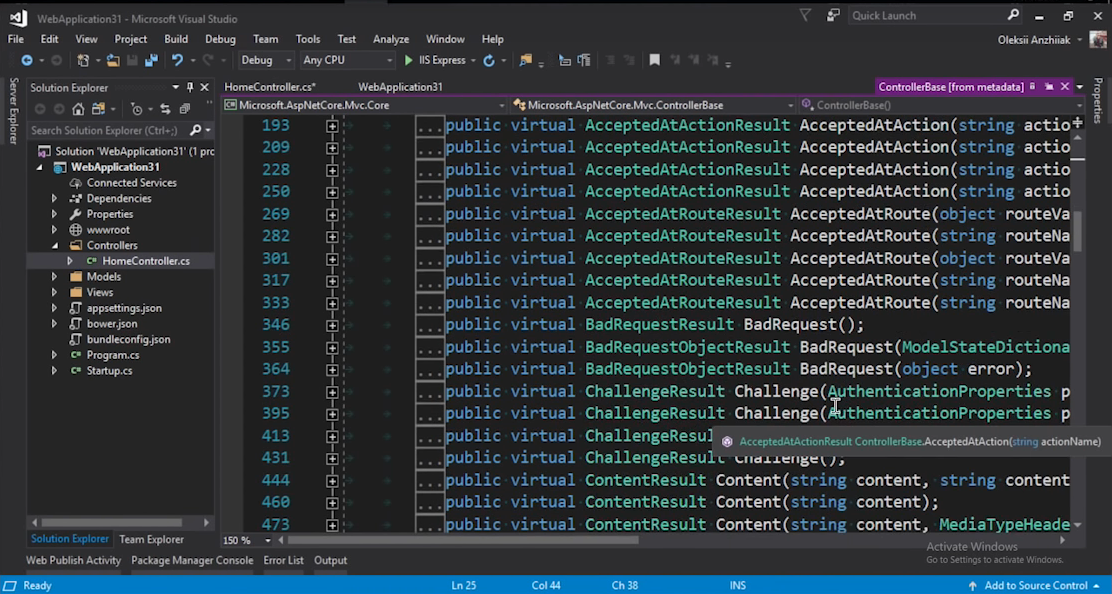The width and height of the screenshot is (1112, 594).
Task: Click the feedback icon beside Quick Launch
Action: pyautogui.click(x=833, y=15)
